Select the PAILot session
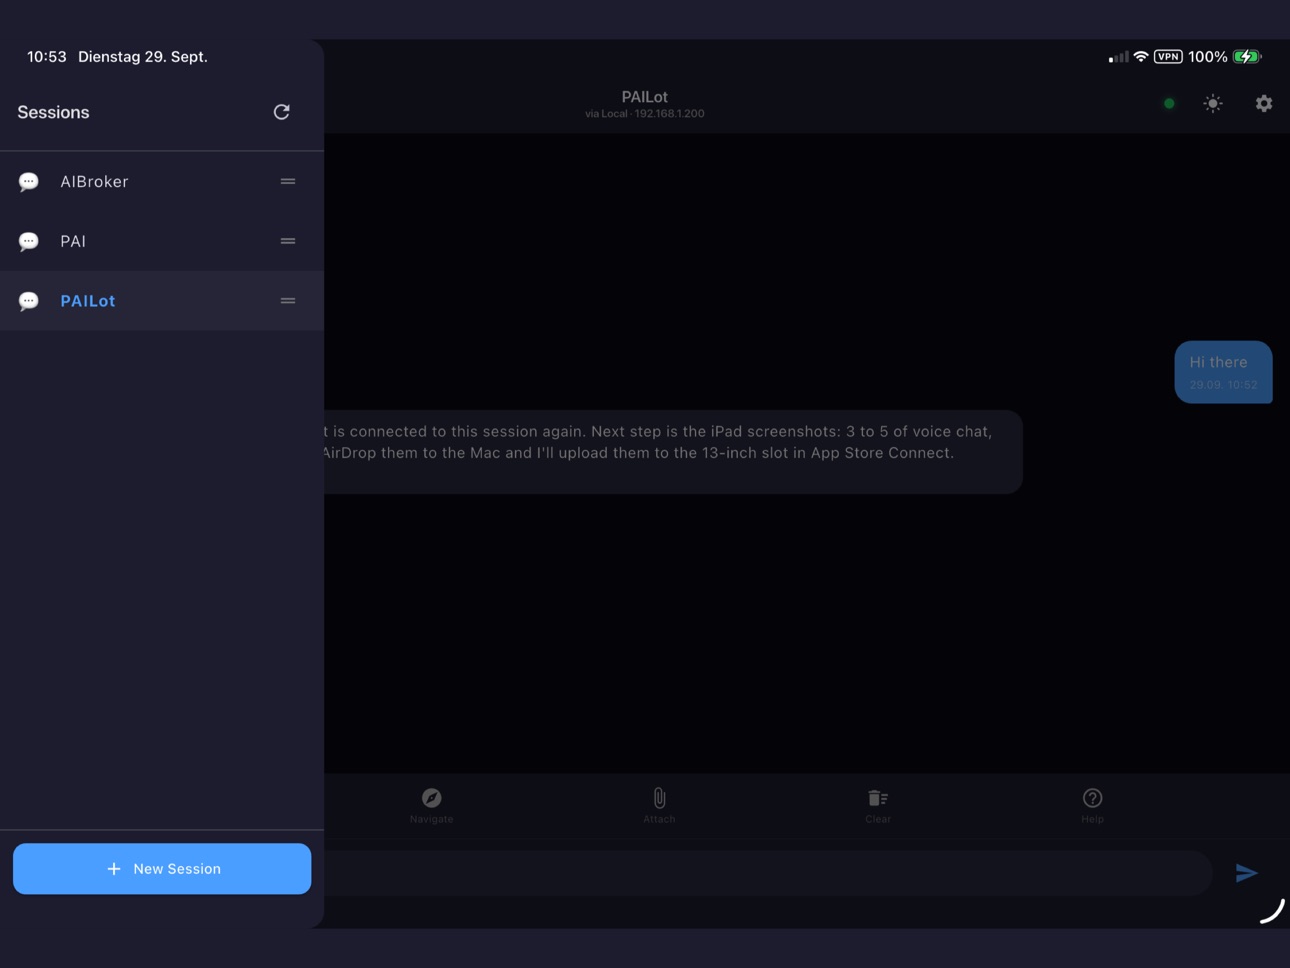The image size is (1290, 968). [x=162, y=301]
